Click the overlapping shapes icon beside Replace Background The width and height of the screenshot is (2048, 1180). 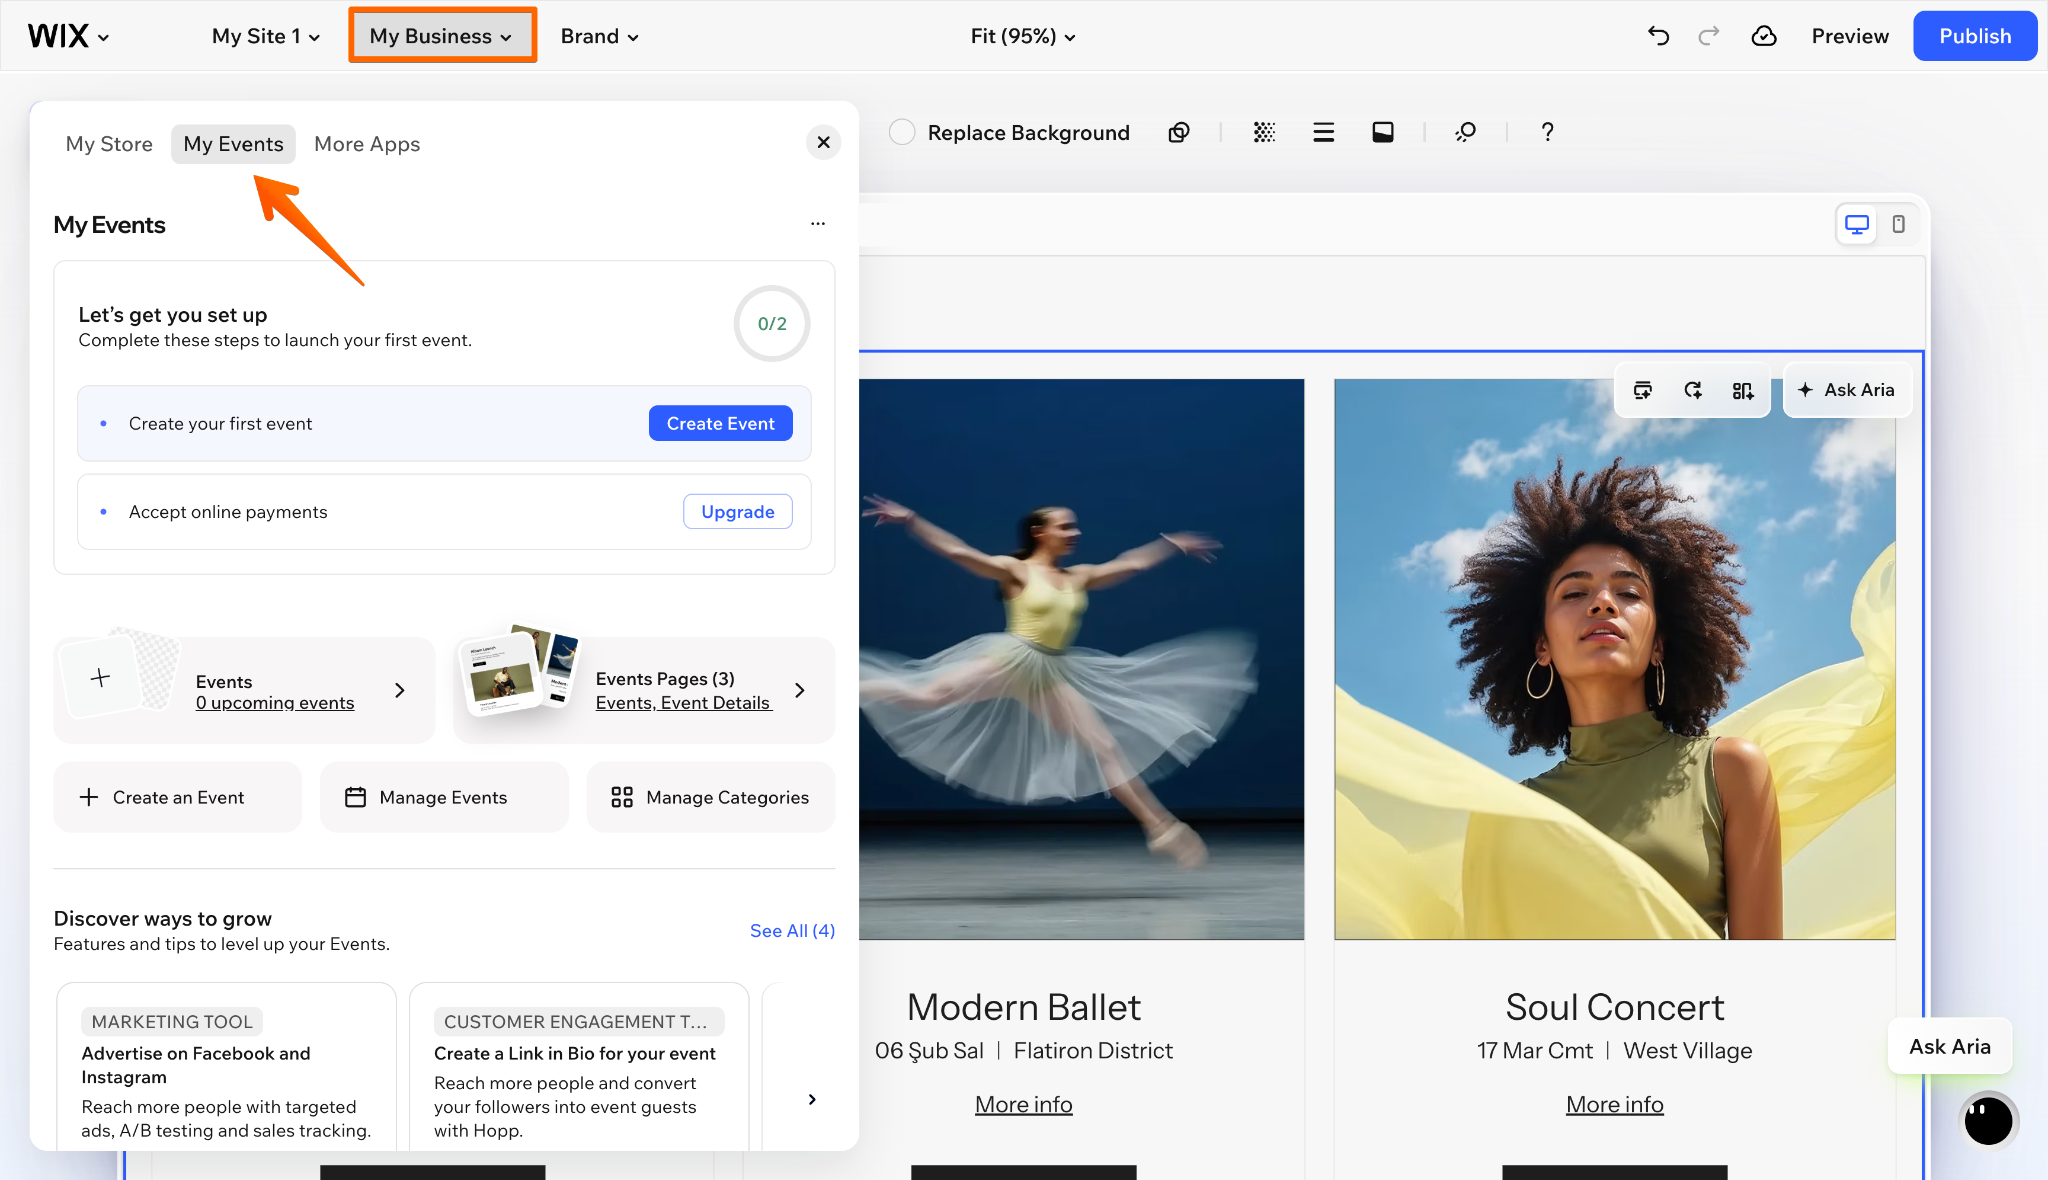[x=1179, y=132]
